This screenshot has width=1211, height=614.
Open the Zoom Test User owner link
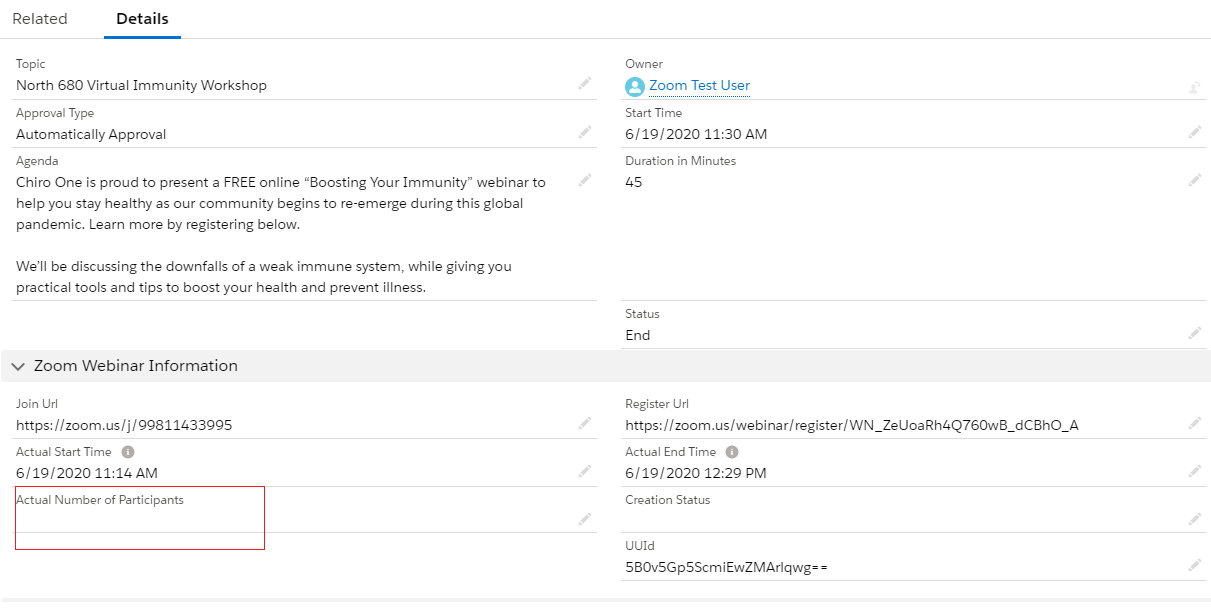coord(699,86)
